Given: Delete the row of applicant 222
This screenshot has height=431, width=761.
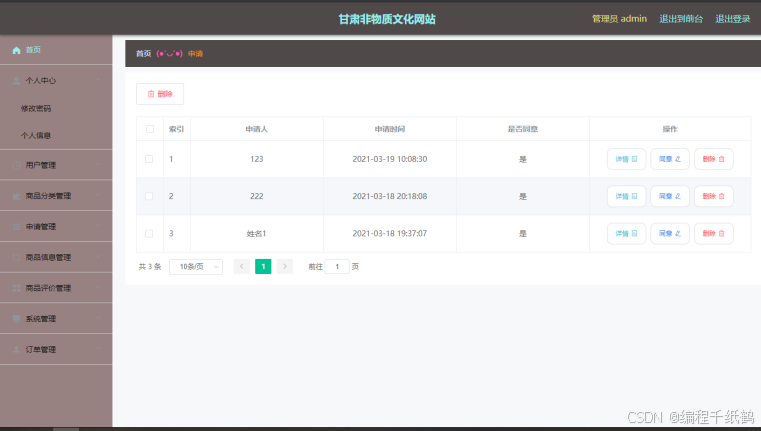Looking at the screenshot, I should pyautogui.click(x=713, y=196).
